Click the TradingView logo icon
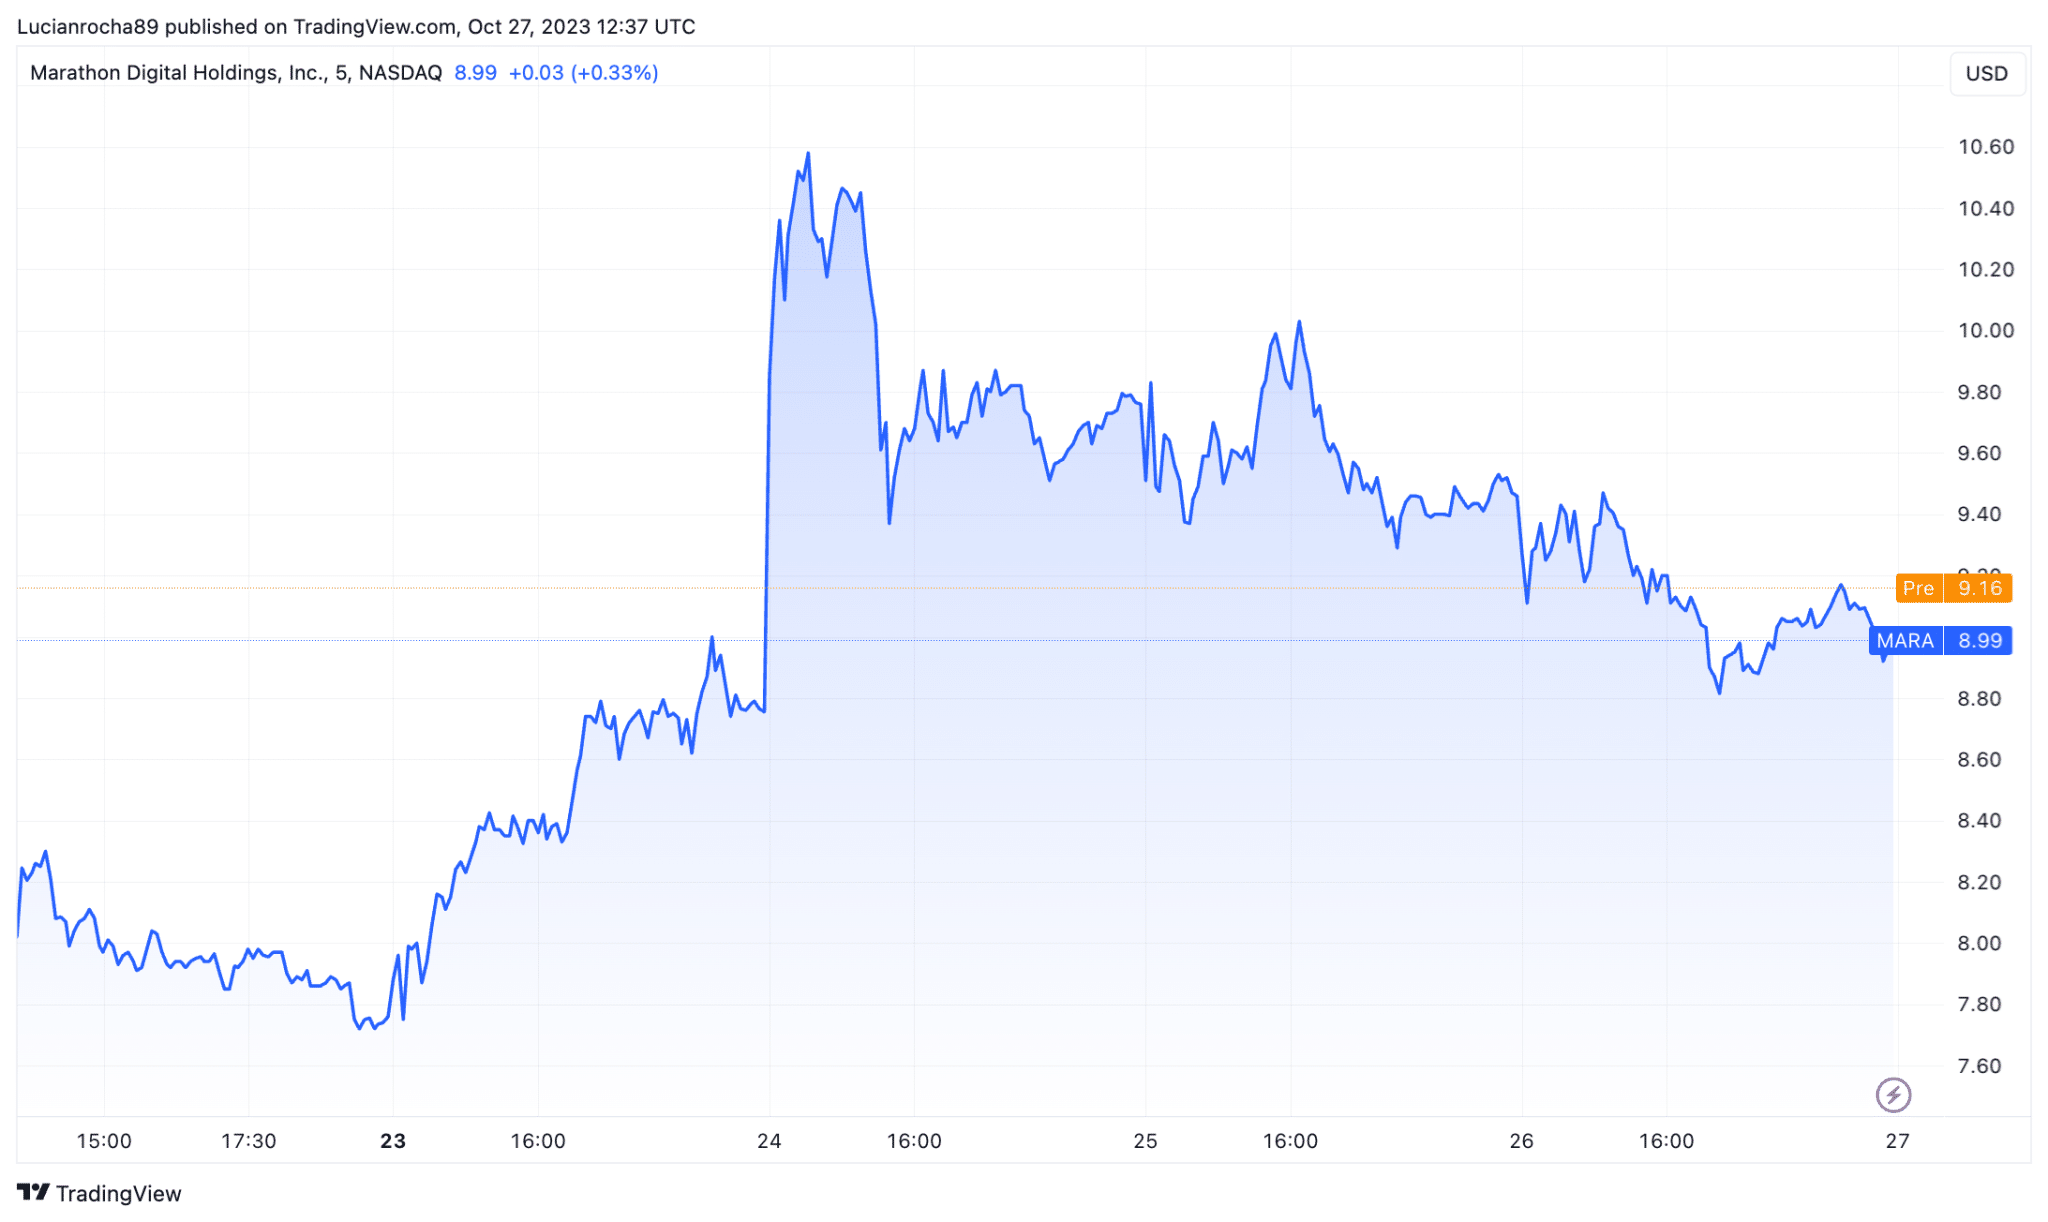Screen dimensions: 2048x1222 pos(33,1192)
